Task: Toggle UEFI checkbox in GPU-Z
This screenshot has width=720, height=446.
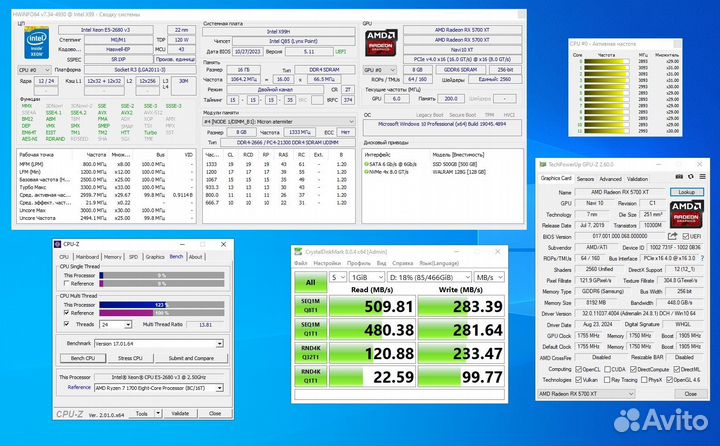Action: pos(685,237)
